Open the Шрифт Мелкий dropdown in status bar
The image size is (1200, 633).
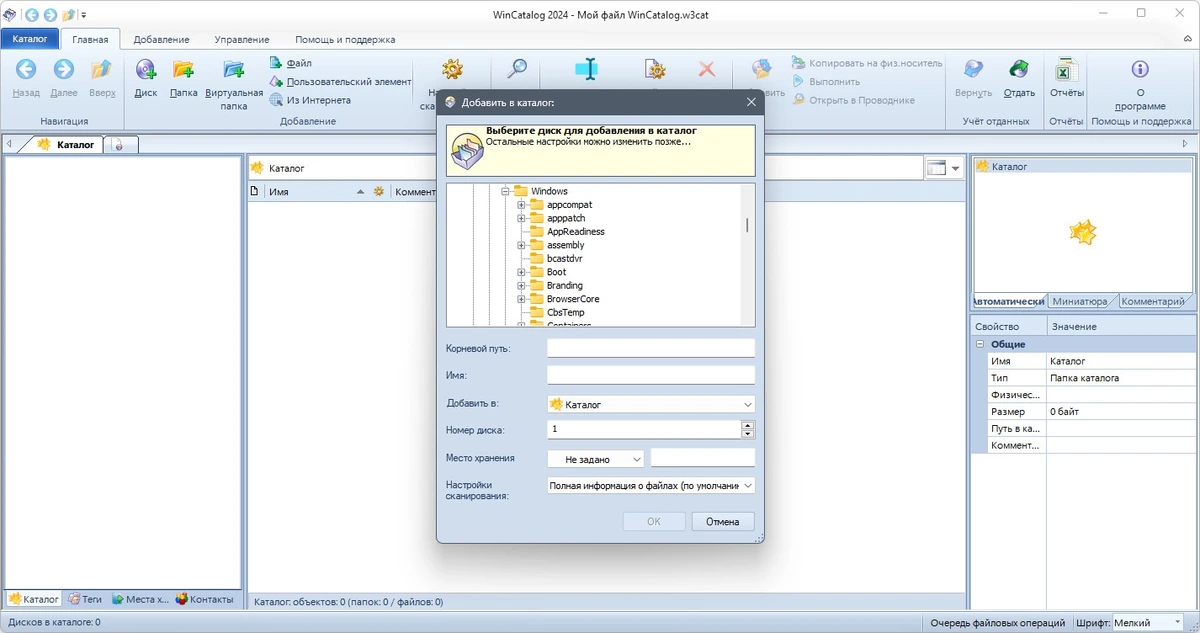1150,622
